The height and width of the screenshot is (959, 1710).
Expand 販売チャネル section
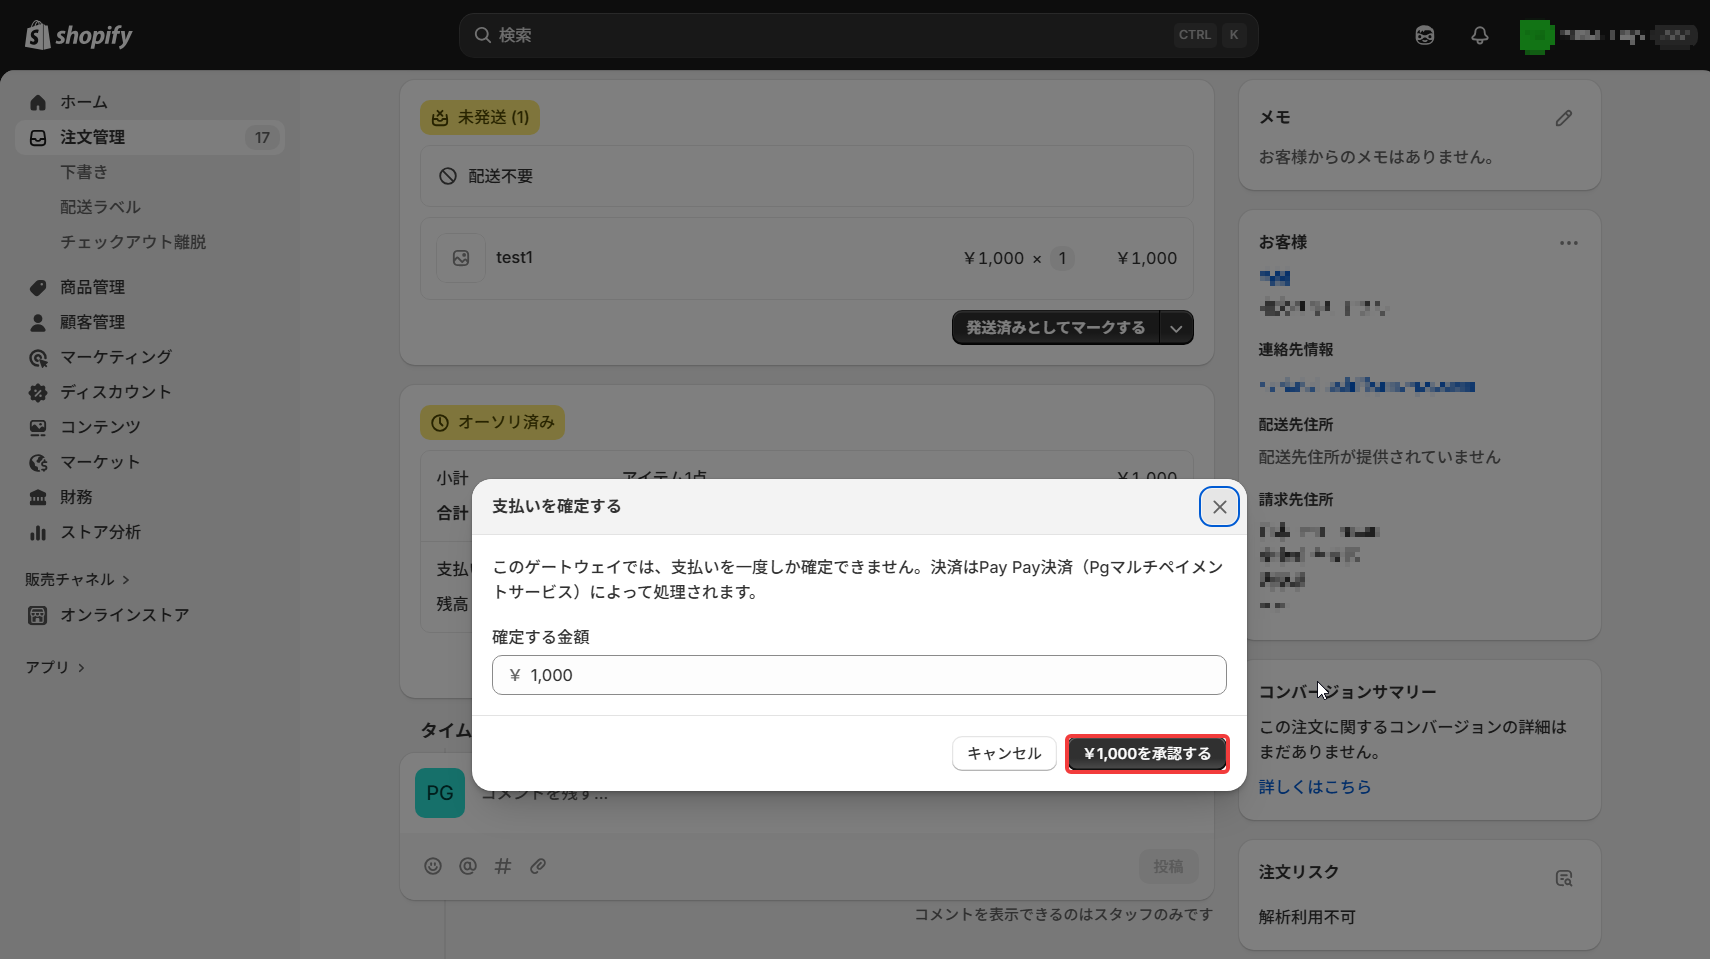(x=77, y=579)
